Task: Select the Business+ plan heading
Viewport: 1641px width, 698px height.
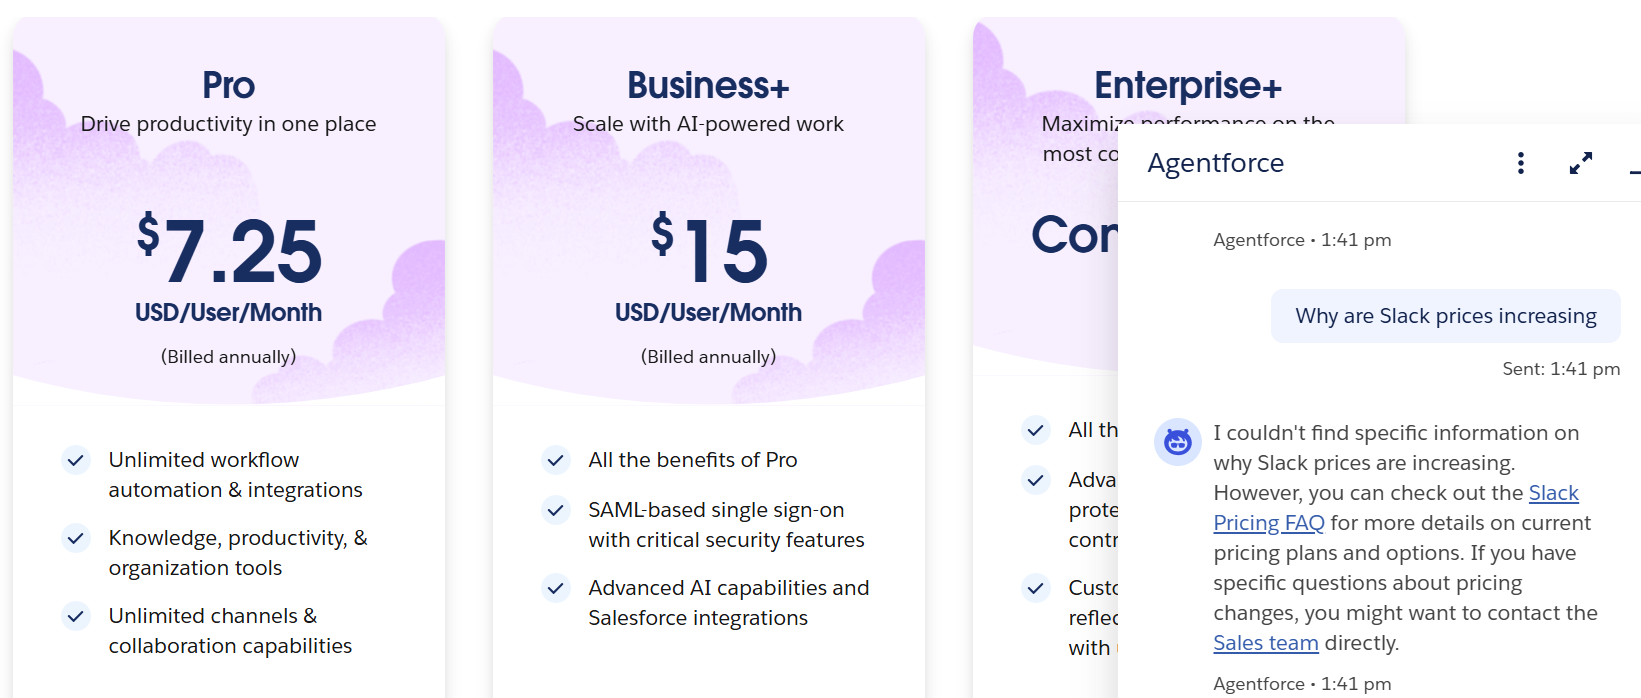Action: coord(708,85)
